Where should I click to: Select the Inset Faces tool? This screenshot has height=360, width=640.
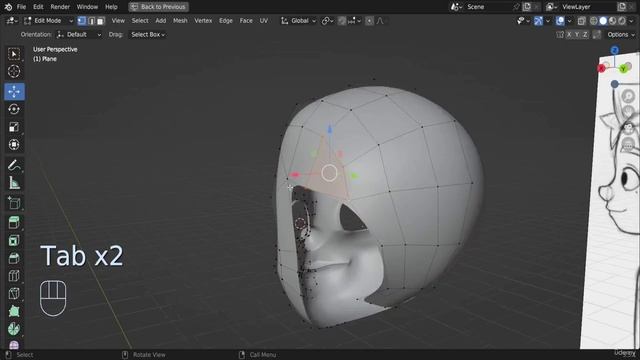pyautogui.click(x=14, y=240)
